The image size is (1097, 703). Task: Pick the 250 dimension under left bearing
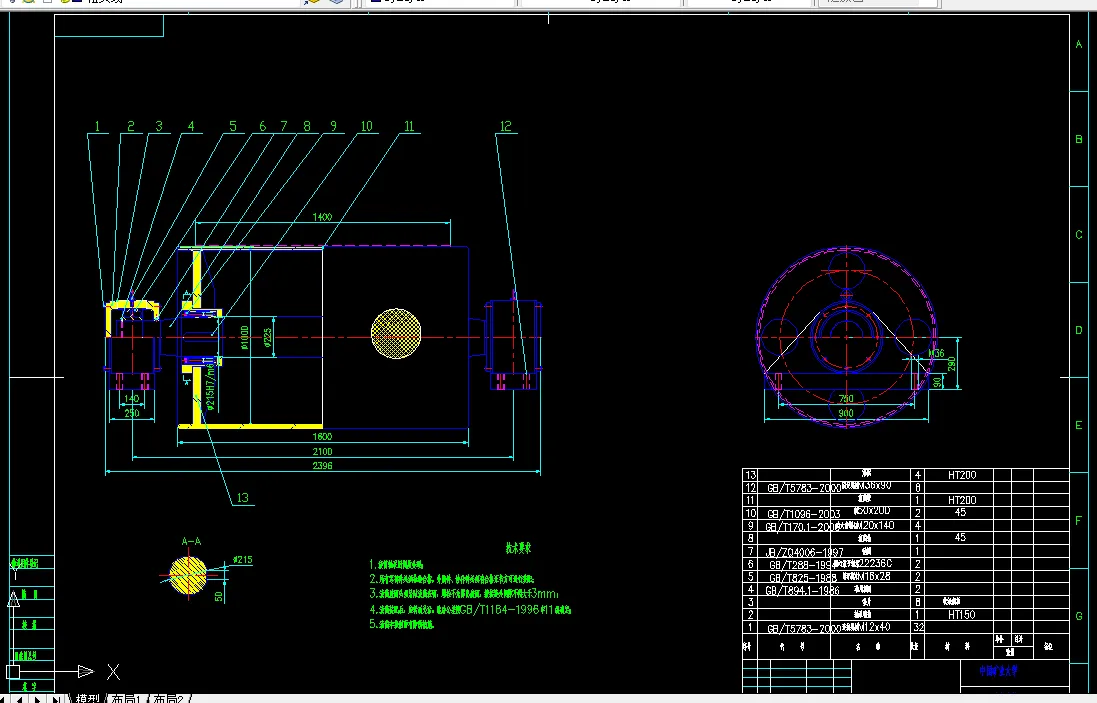[x=132, y=413]
